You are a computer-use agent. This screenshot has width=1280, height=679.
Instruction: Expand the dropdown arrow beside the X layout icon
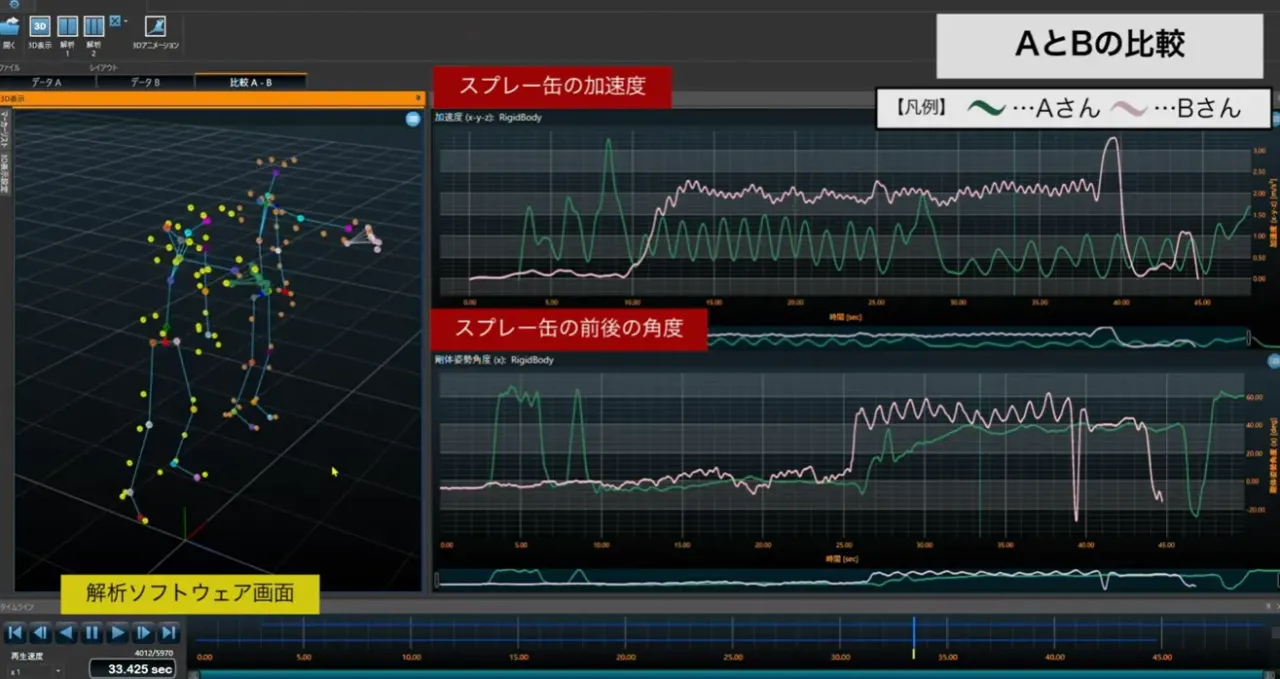(125, 20)
